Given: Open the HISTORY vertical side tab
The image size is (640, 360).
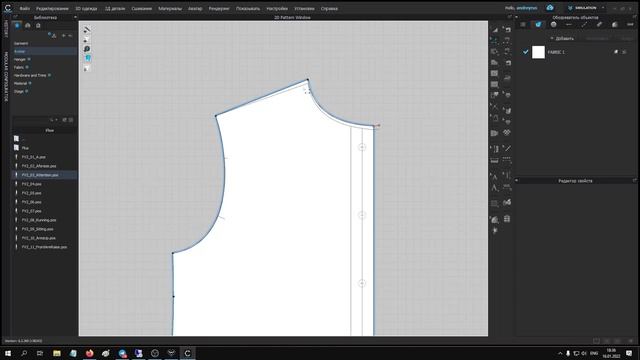Looking at the screenshot, I should click(x=6, y=29).
